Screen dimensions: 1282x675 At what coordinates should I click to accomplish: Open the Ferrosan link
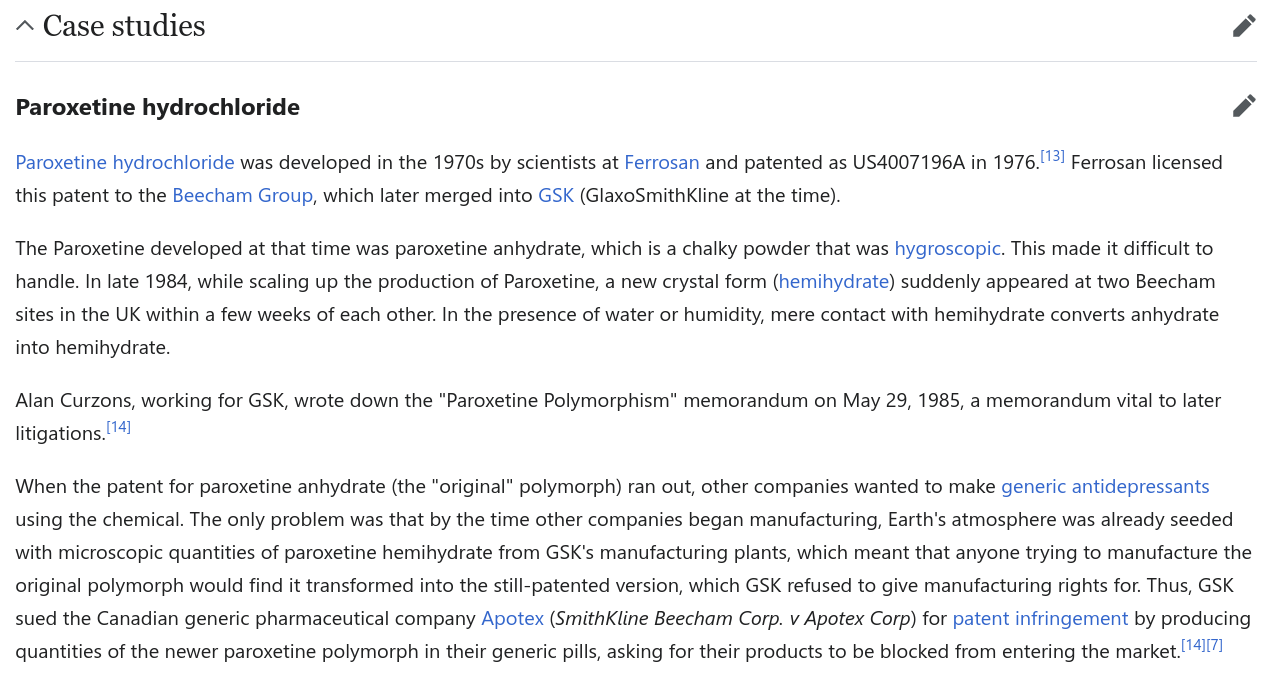point(662,162)
